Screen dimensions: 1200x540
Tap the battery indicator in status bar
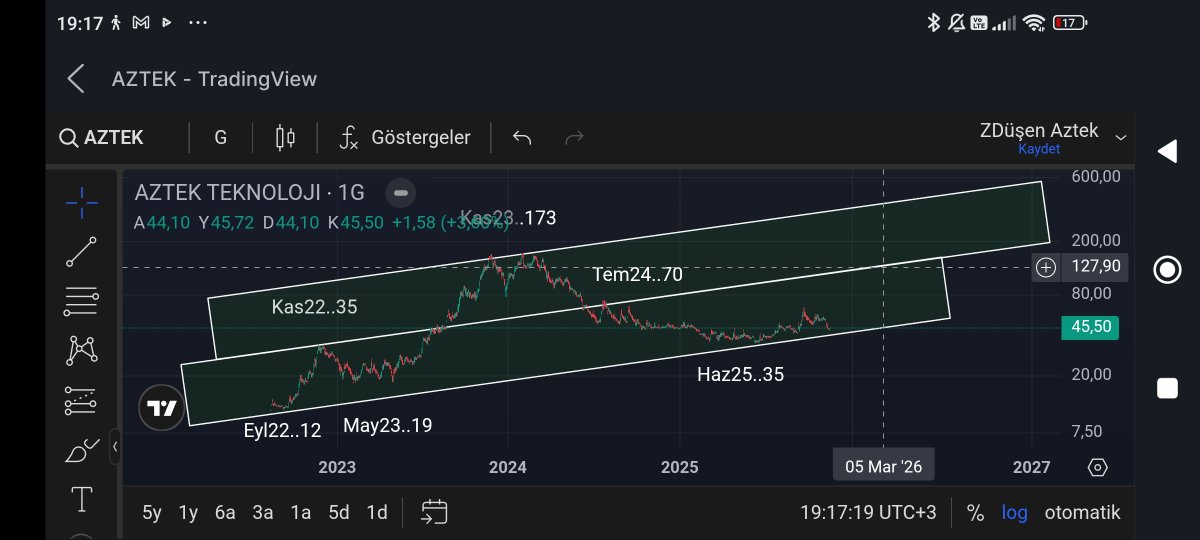click(x=1069, y=22)
